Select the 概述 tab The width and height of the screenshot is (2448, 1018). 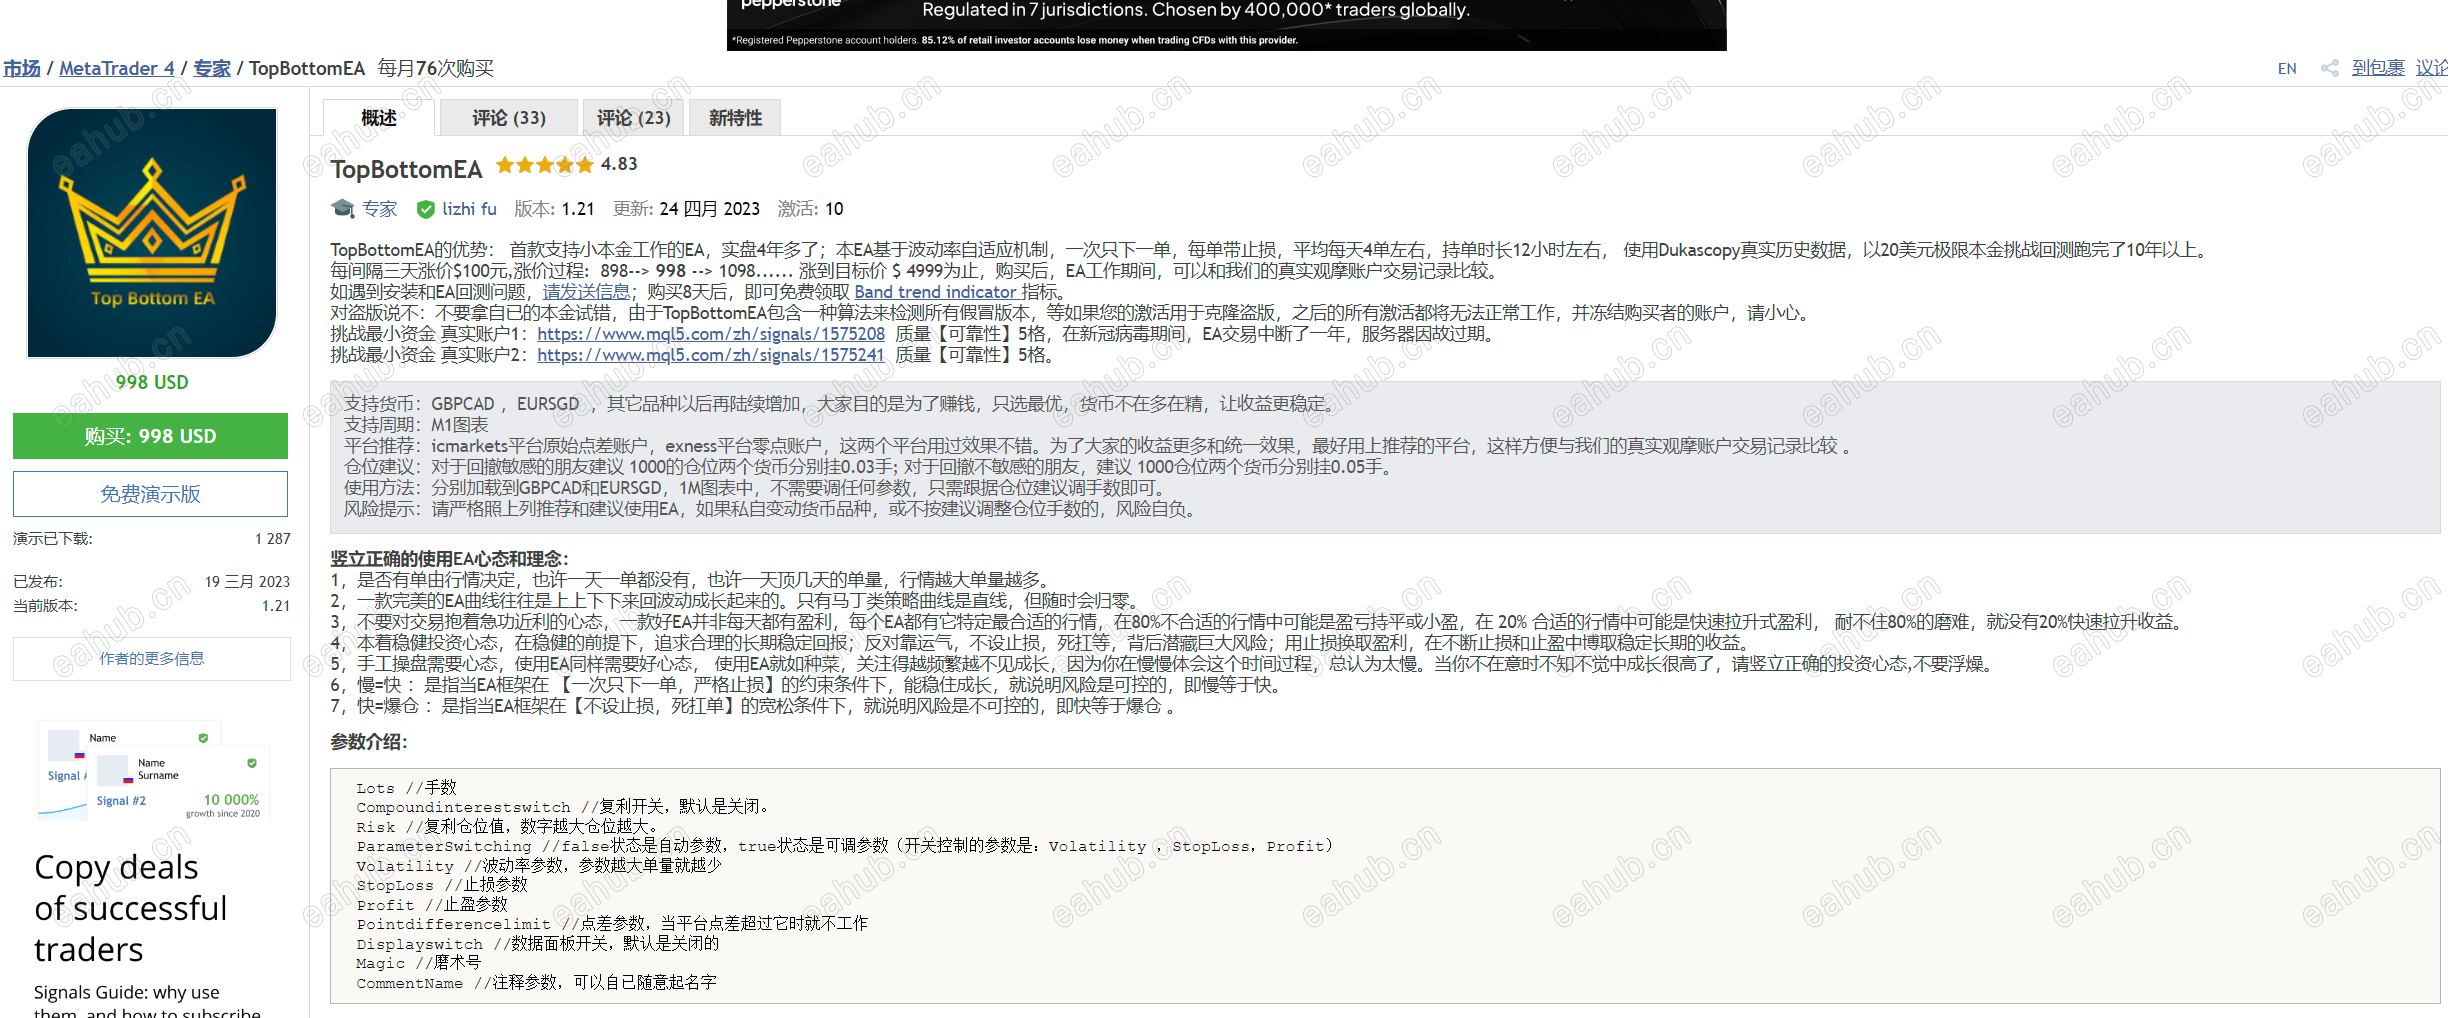pos(377,117)
